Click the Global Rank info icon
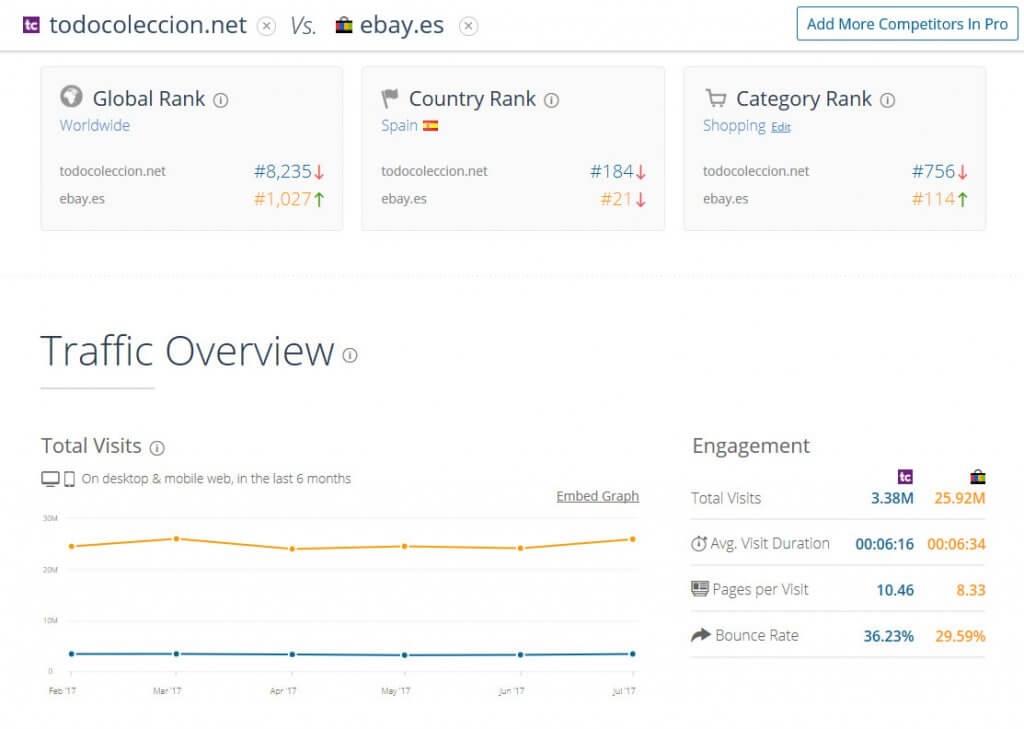This screenshot has height=729, width=1024. pyautogui.click(x=221, y=100)
